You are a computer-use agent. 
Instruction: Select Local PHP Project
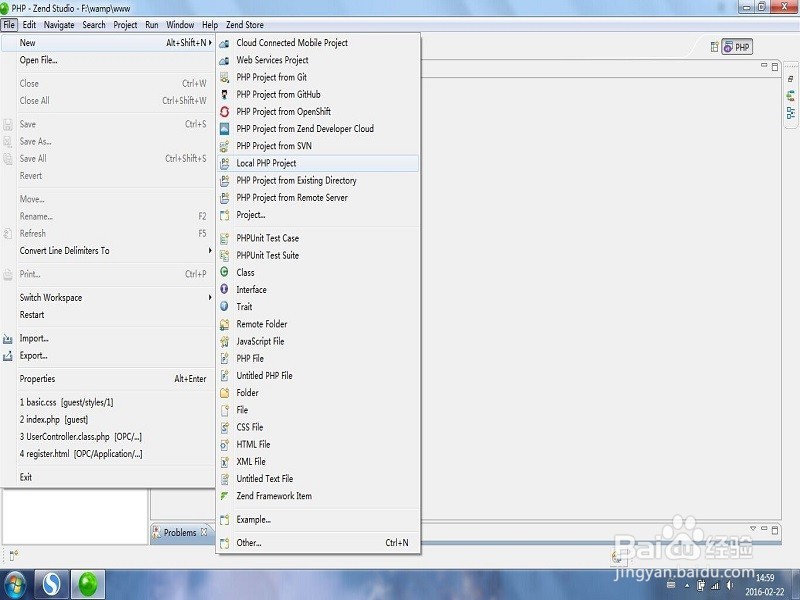pos(318,163)
